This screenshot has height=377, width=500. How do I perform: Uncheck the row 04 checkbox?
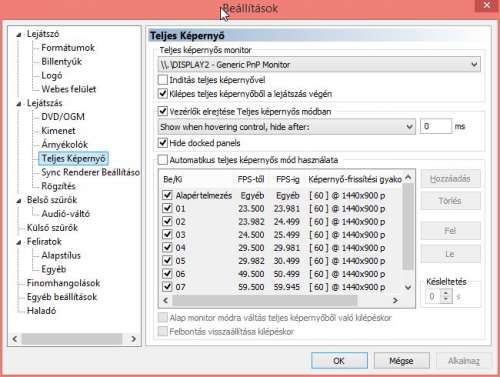(x=167, y=248)
